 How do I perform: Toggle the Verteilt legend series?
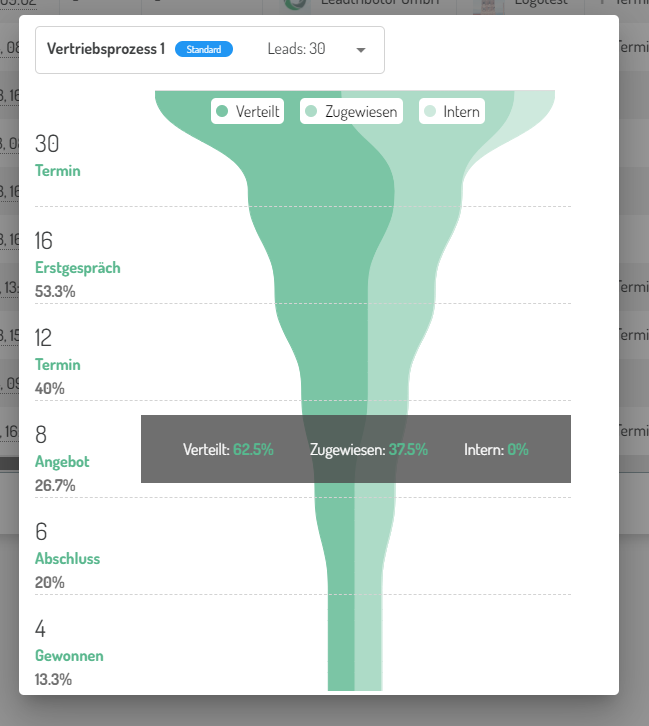pyautogui.click(x=248, y=111)
